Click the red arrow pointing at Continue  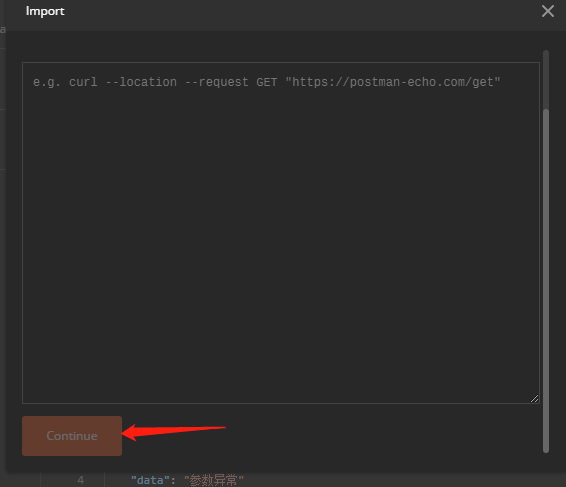(174, 432)
